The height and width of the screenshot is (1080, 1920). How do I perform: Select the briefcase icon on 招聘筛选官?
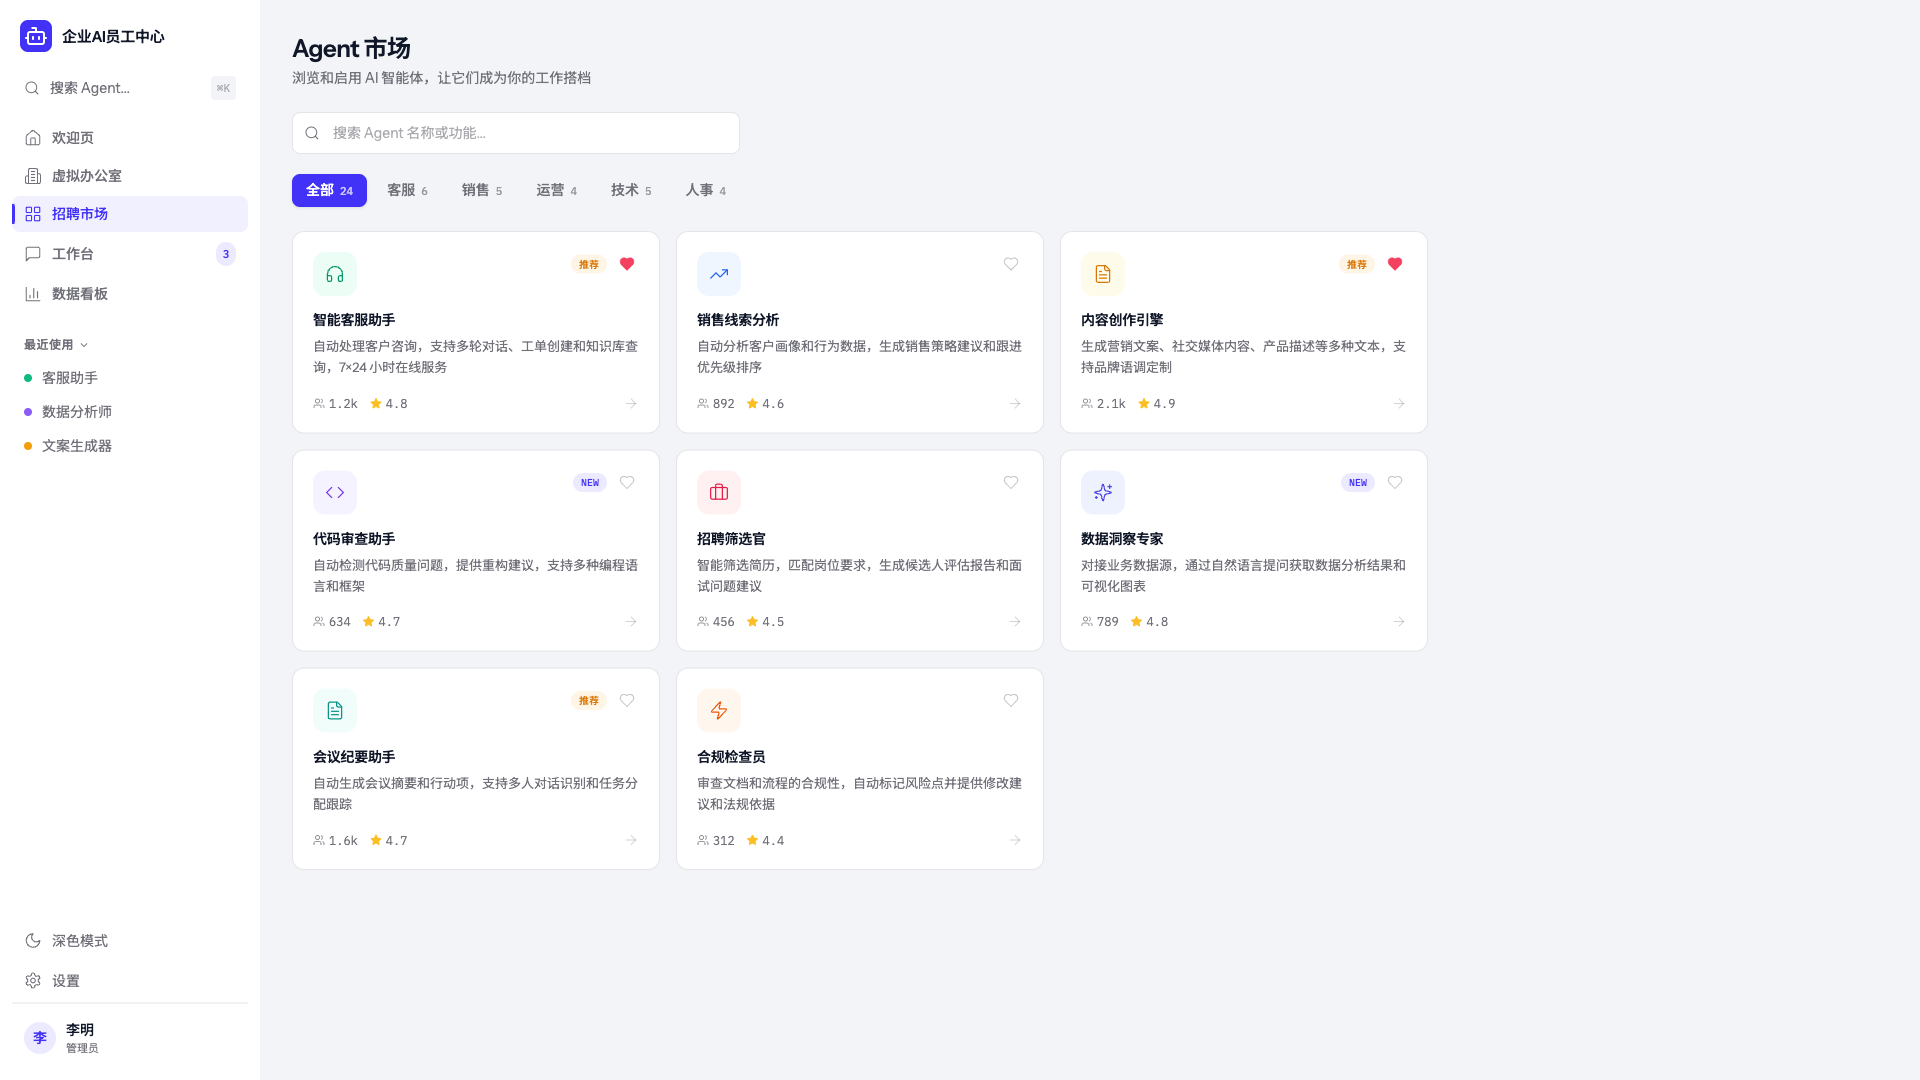pyautogui.click(x=718, y=492)
